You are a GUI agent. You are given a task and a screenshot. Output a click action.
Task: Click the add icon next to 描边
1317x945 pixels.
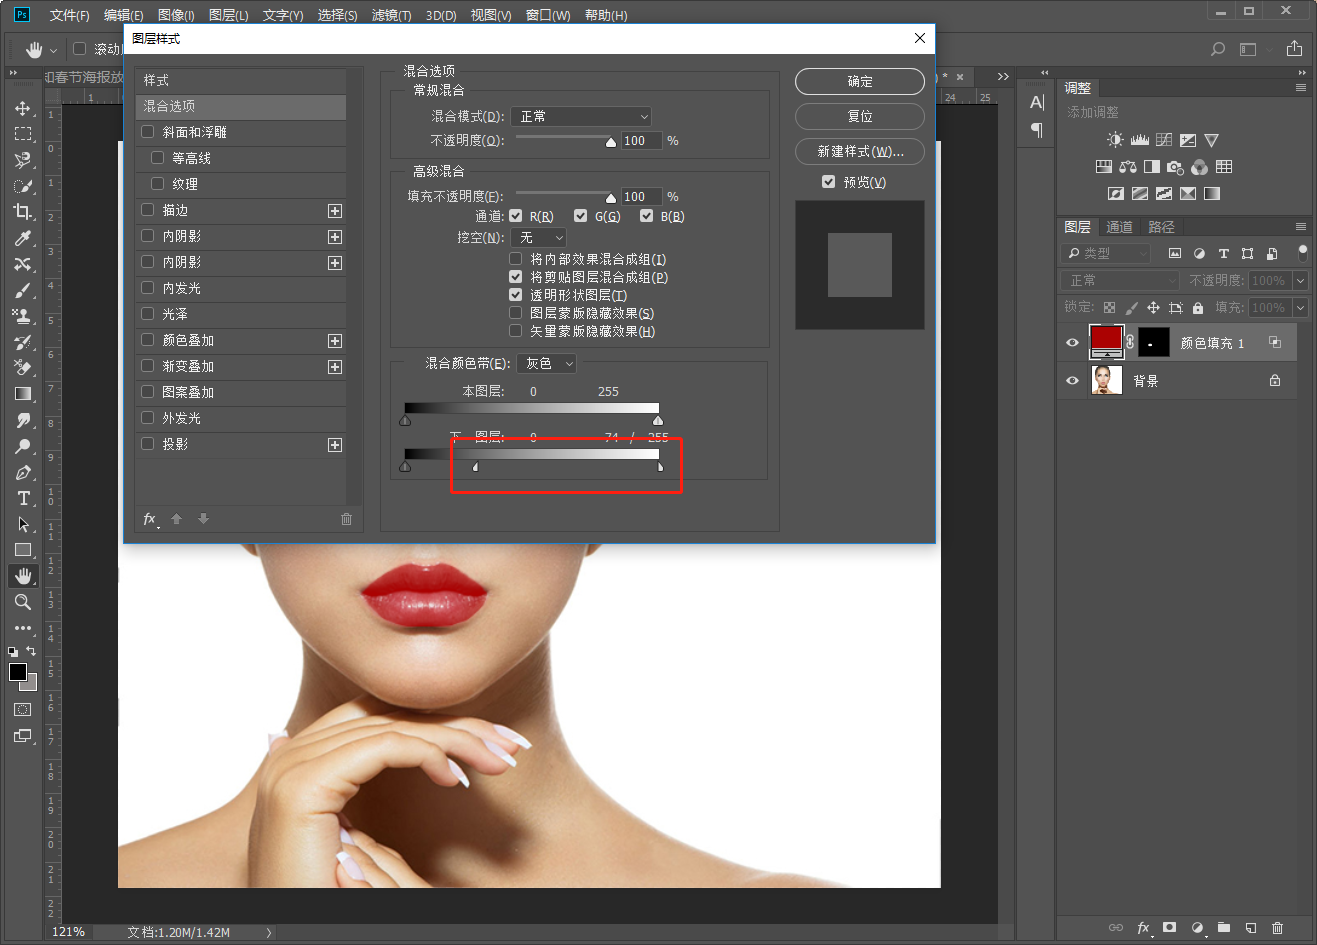[x=335, y=211]
